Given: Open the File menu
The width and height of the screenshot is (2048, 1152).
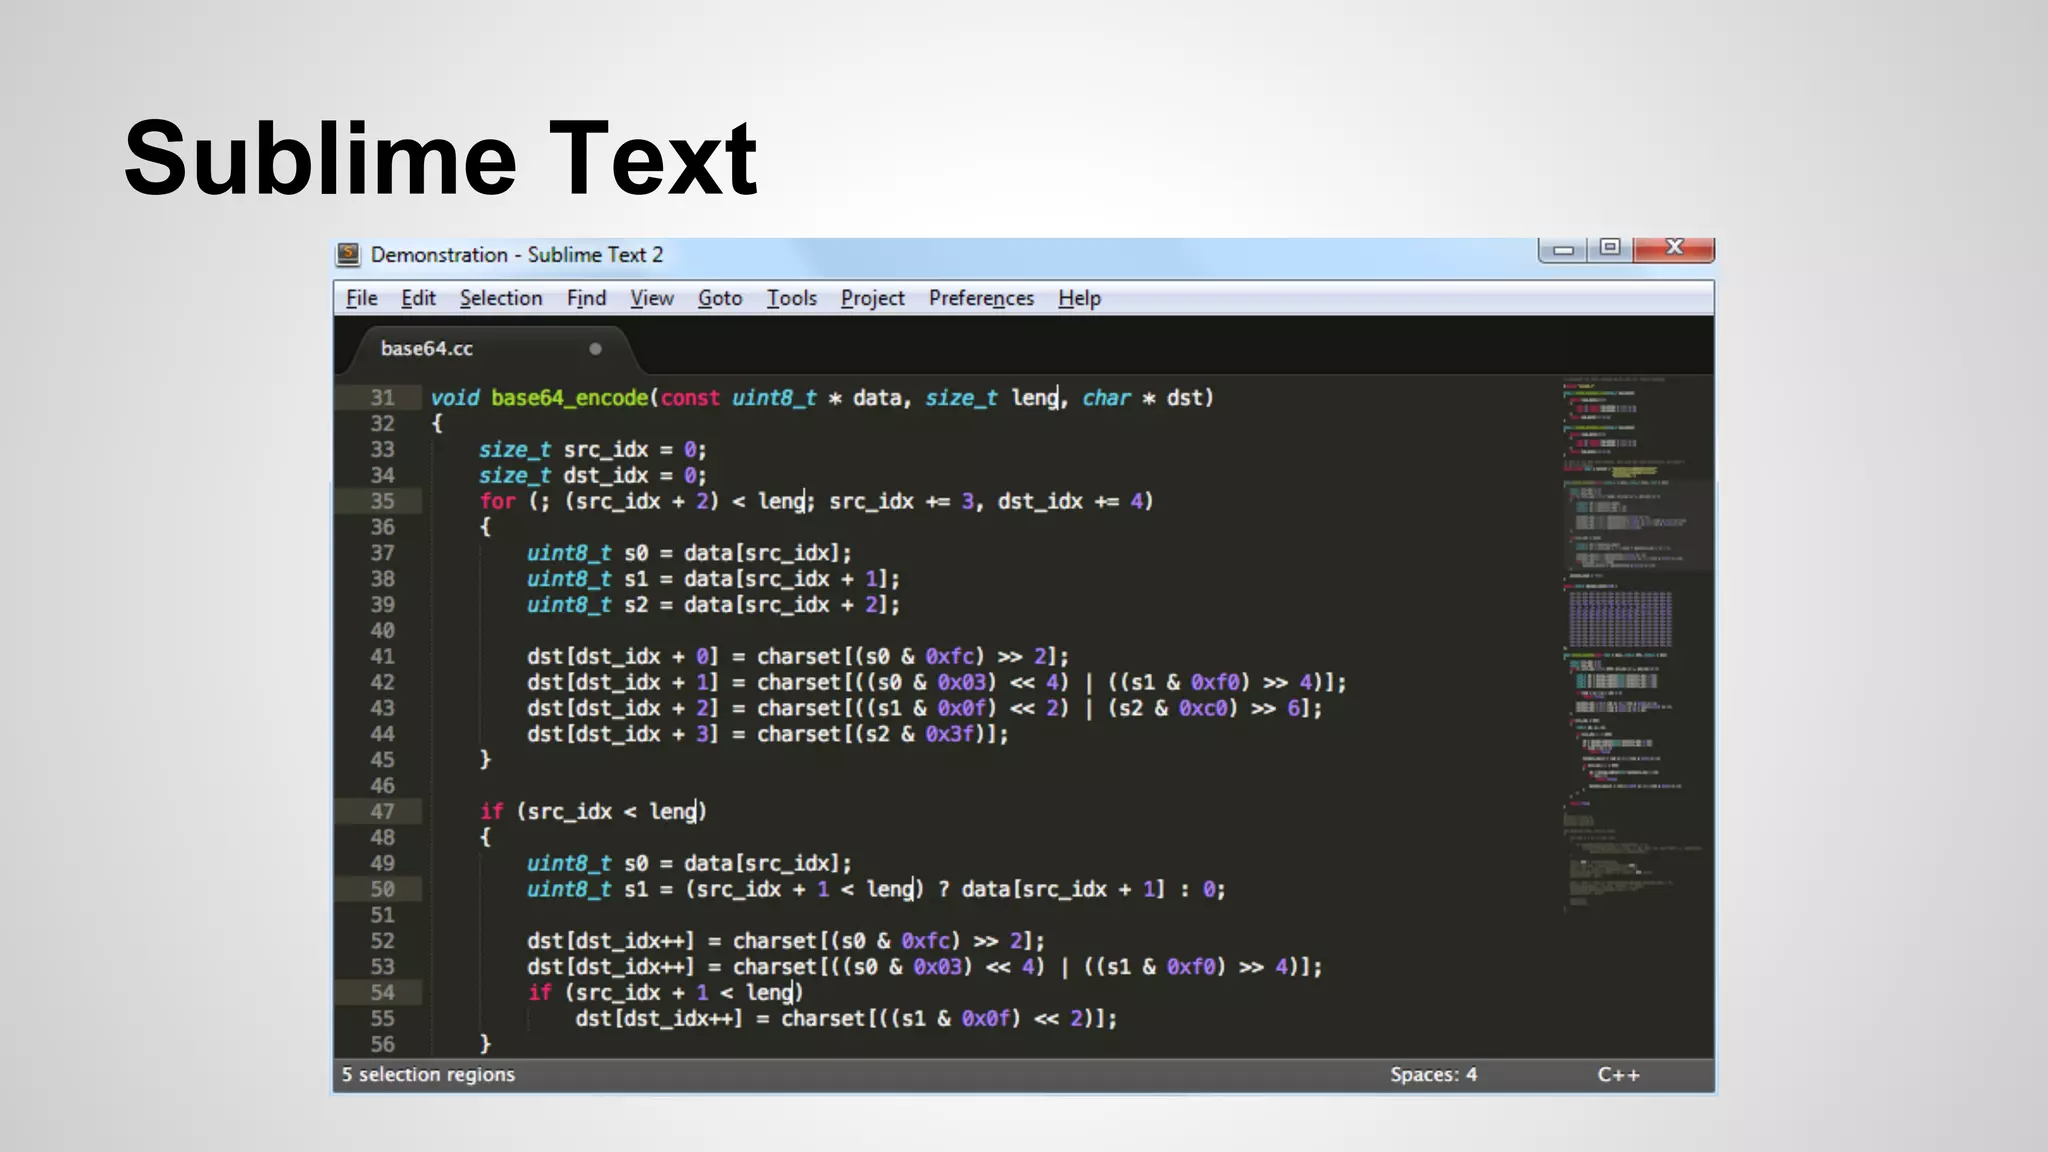Looking at the screenshot, I should click(x=362, y=298).
